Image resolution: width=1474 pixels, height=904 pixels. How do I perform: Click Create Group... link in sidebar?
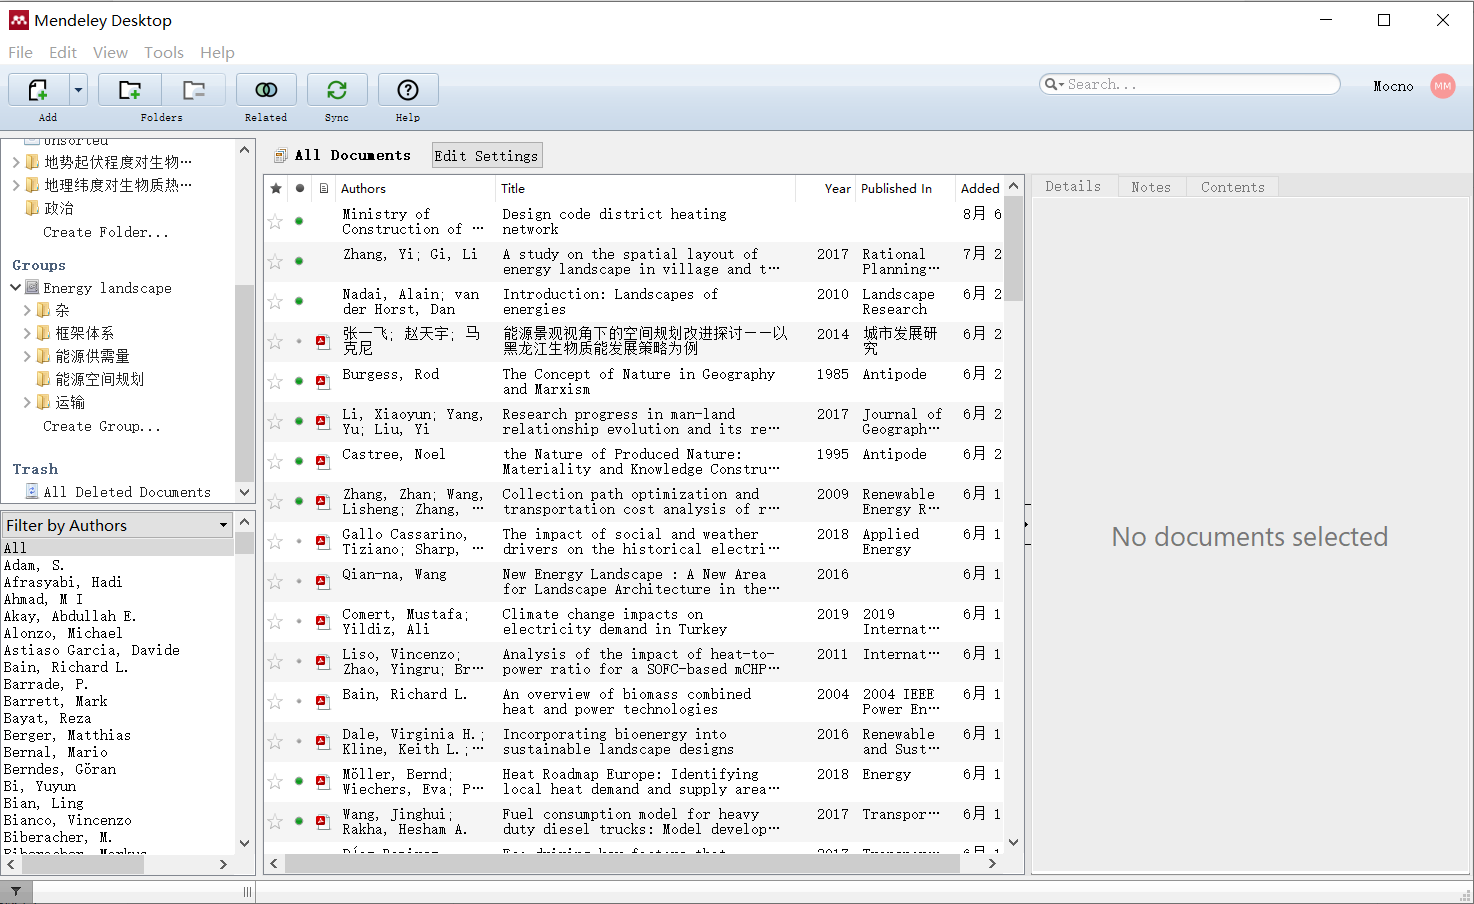coord(102,426)
